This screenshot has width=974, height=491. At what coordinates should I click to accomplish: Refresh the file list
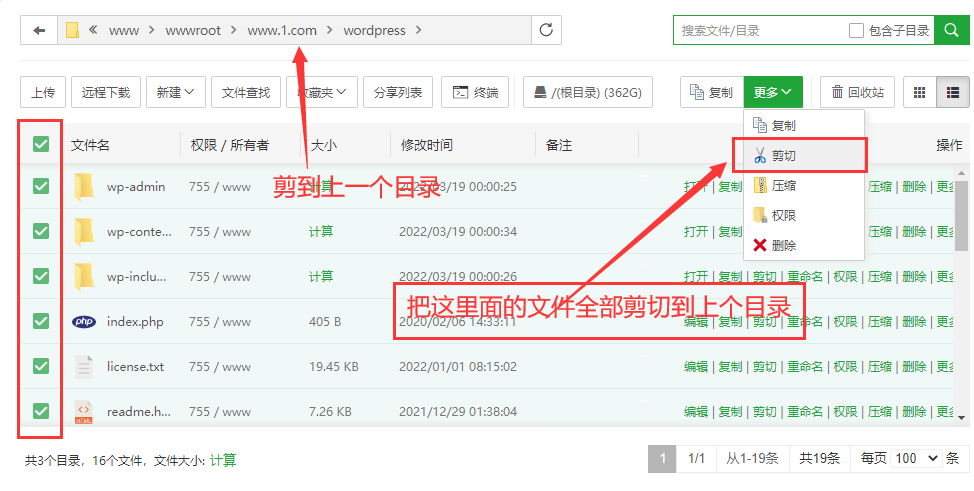tap(546, 30)
